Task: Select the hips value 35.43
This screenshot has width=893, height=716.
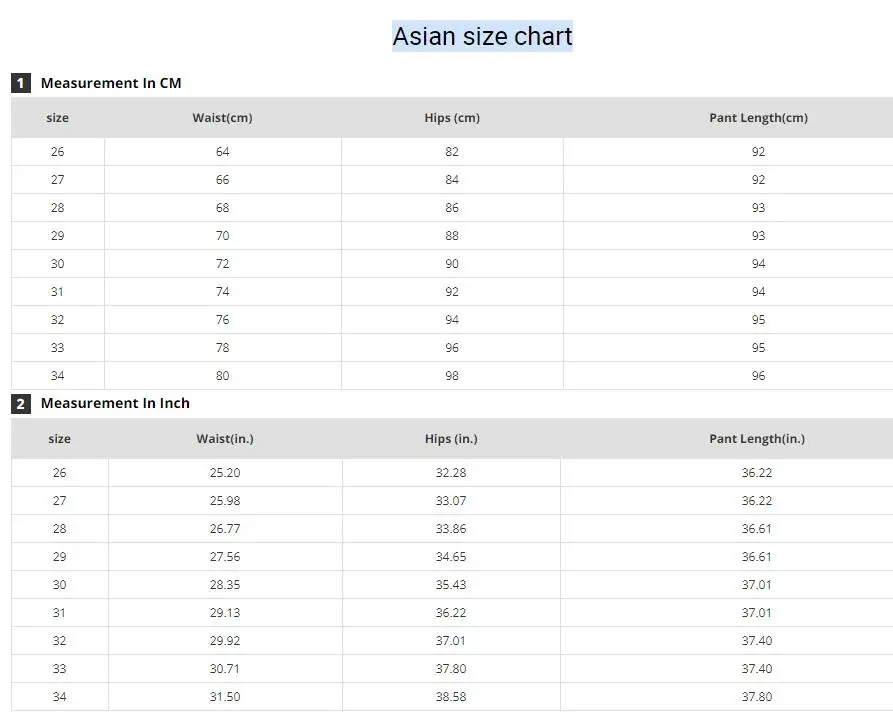Action: click(x=451, y=585)
